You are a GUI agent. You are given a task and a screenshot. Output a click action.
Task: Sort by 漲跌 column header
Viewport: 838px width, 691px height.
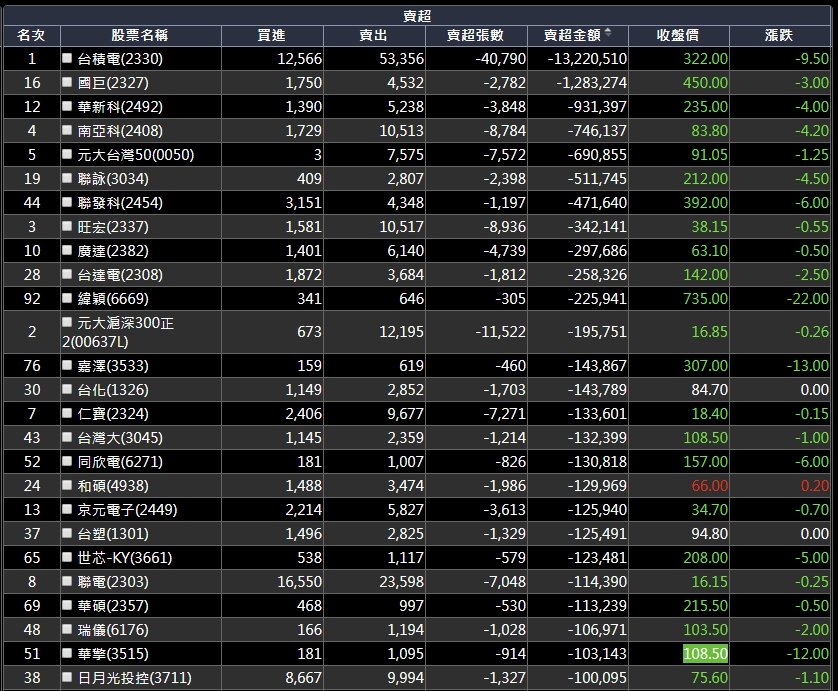pos(780,35)
